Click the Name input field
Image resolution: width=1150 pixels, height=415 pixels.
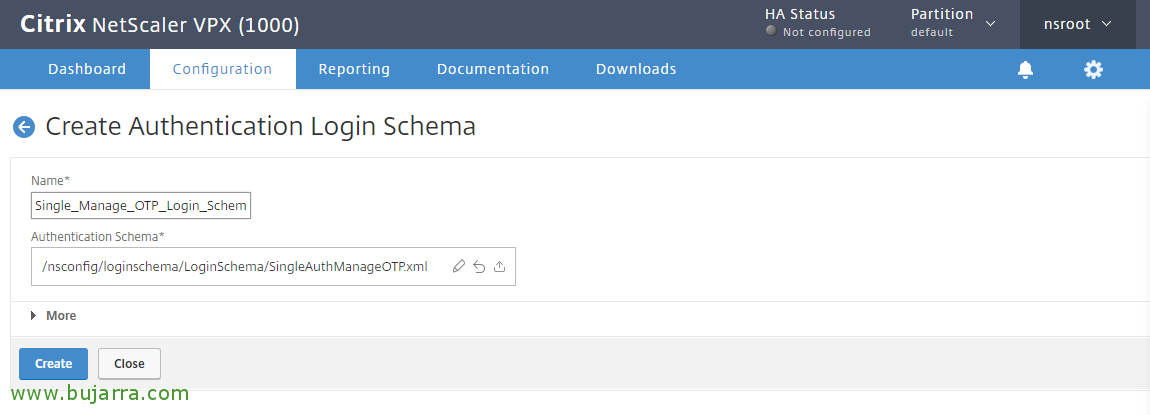click(141, 205)
